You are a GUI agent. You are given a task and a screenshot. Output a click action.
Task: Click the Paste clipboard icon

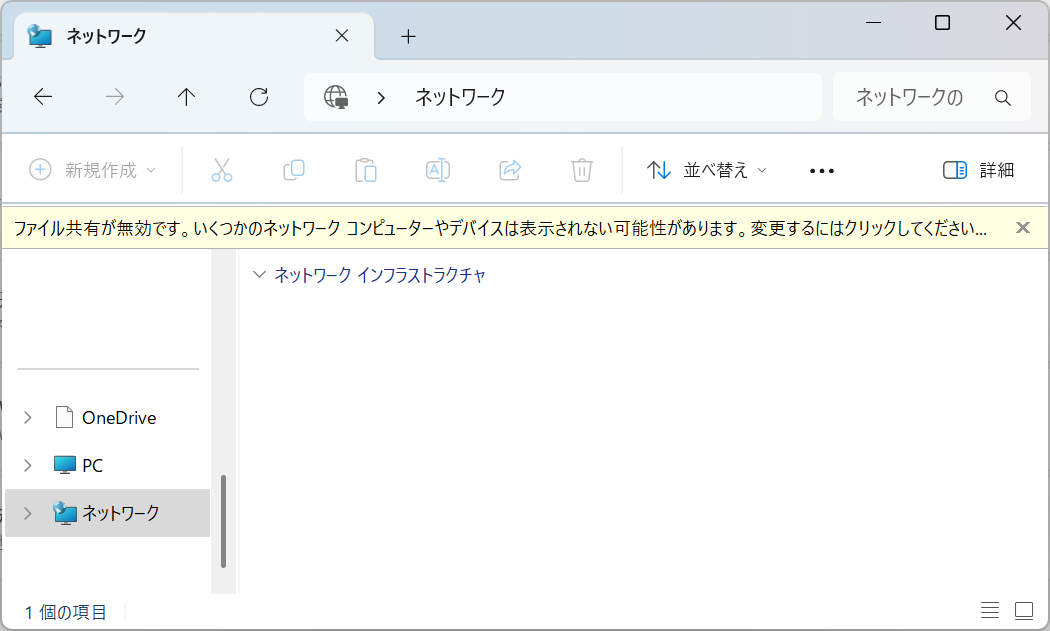[366, 170]
